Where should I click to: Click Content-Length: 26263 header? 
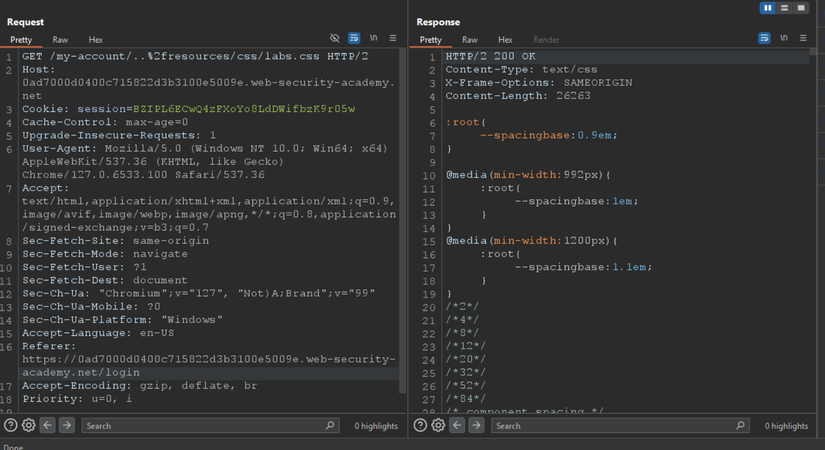518,96
